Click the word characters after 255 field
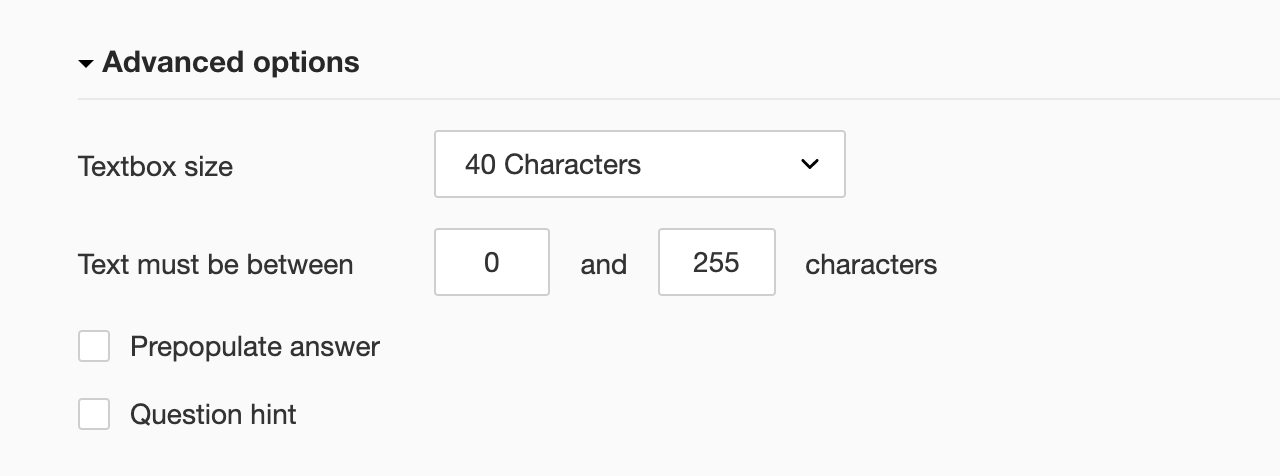The height and width of the screenshot is (476, 1280). point(871,265)
